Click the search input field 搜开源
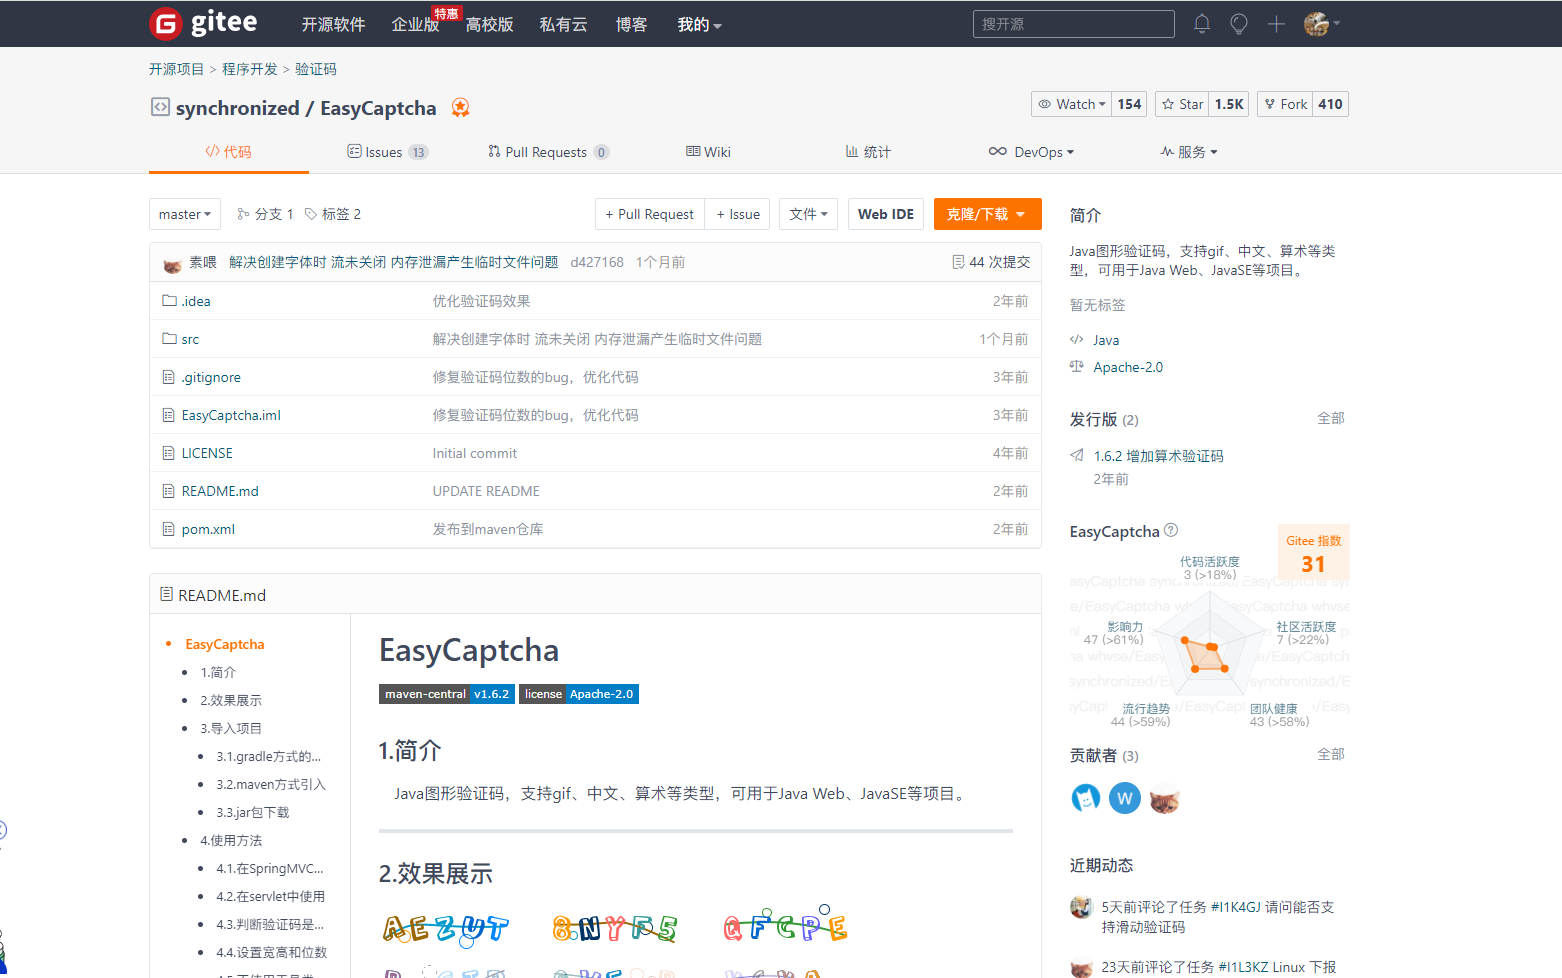Viewport: 1562px width, 978px height. coord(1073,23)
